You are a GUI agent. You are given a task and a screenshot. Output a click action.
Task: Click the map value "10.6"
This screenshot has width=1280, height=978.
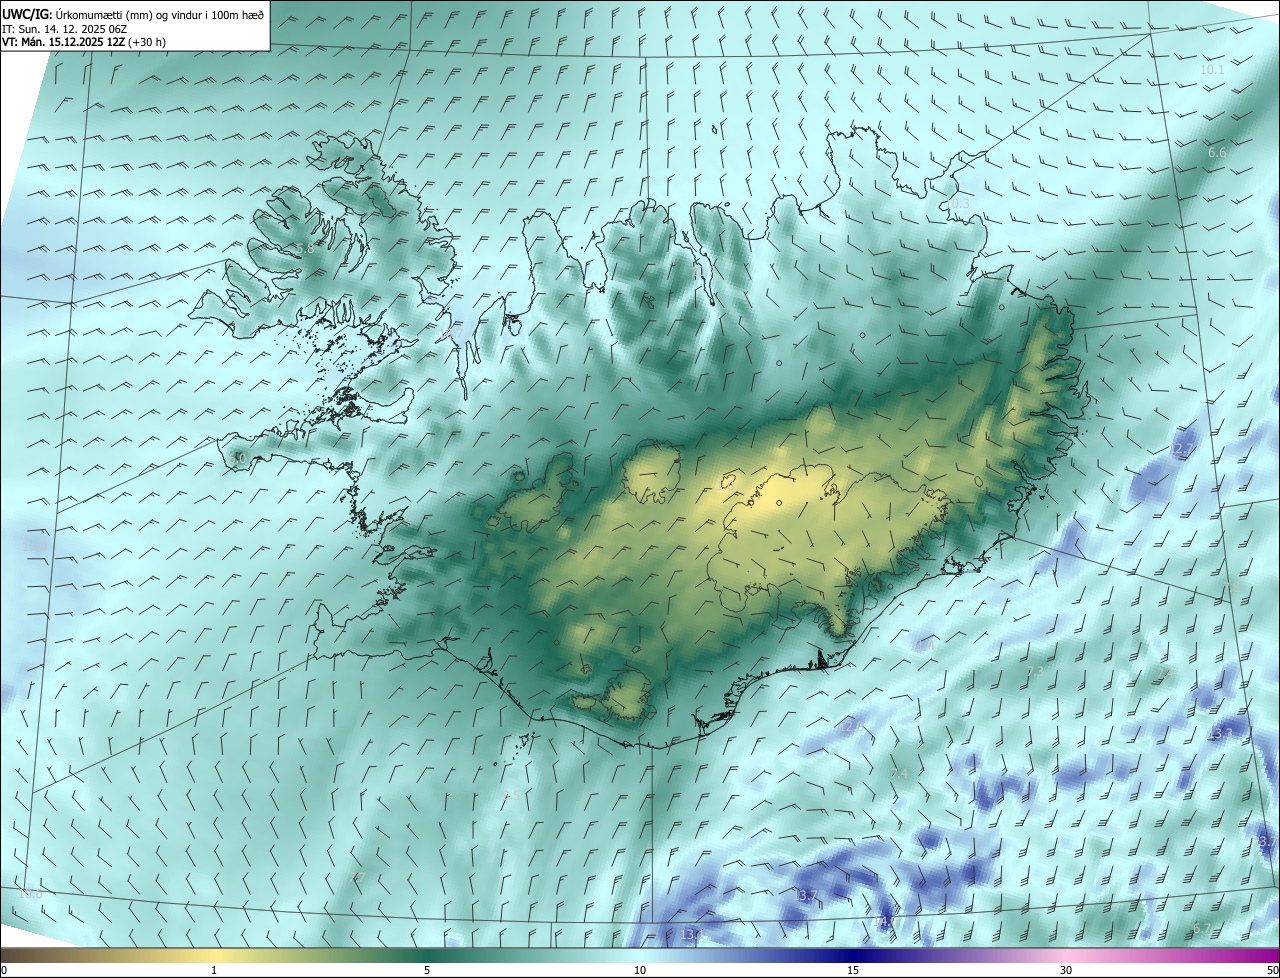coord(31,893)
